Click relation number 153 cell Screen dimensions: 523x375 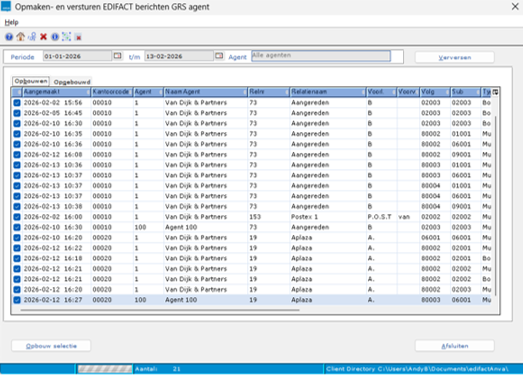point(255,217)
